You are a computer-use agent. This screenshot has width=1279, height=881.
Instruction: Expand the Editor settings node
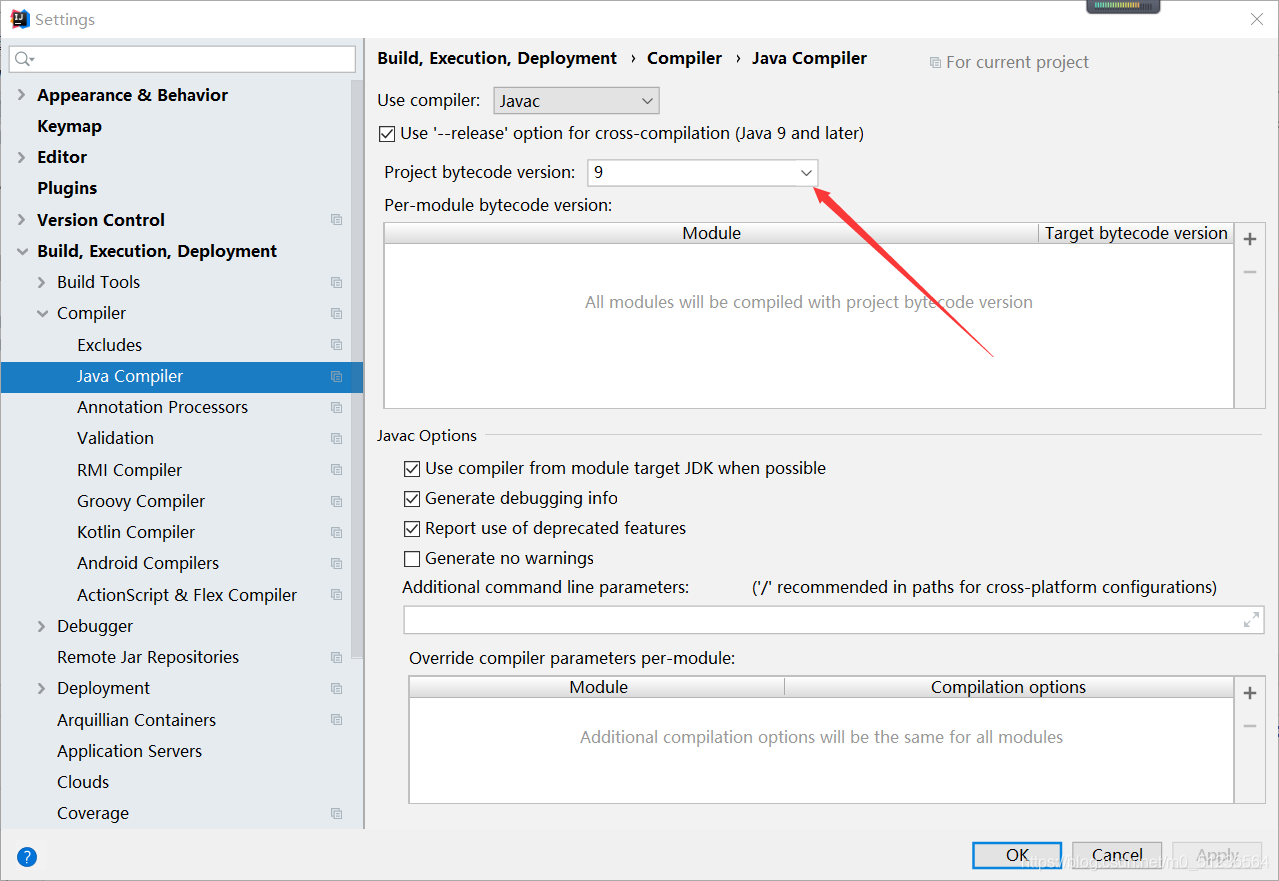[x=22, y=157]
